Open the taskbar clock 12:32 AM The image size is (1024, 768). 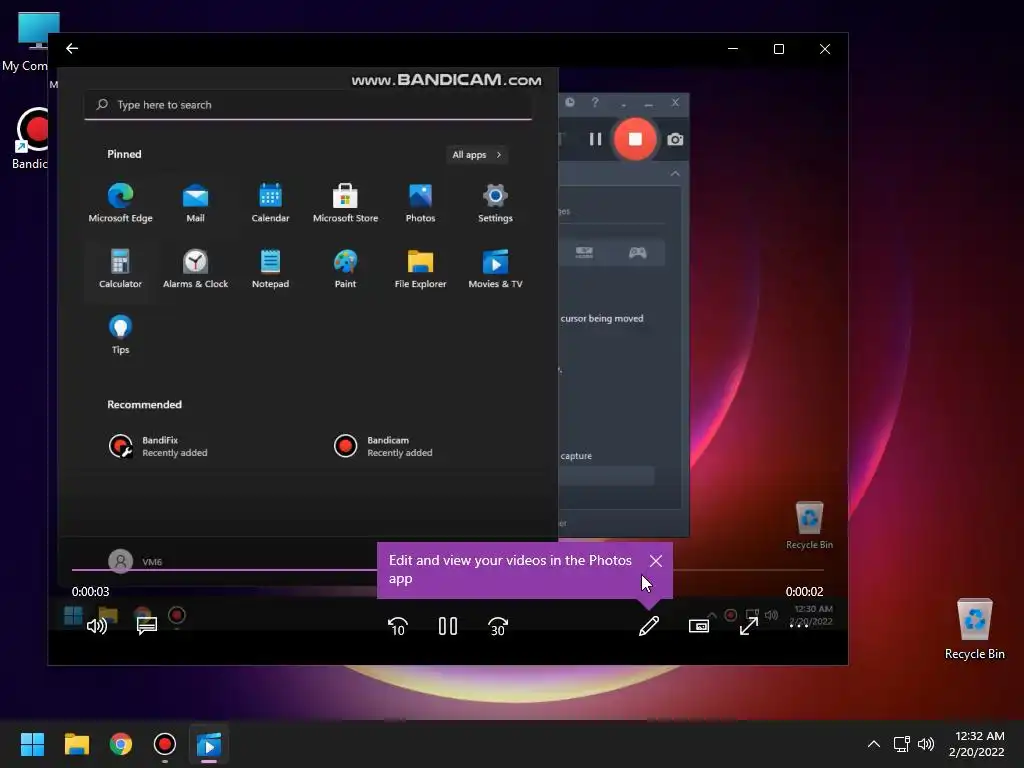coord(977,744)
